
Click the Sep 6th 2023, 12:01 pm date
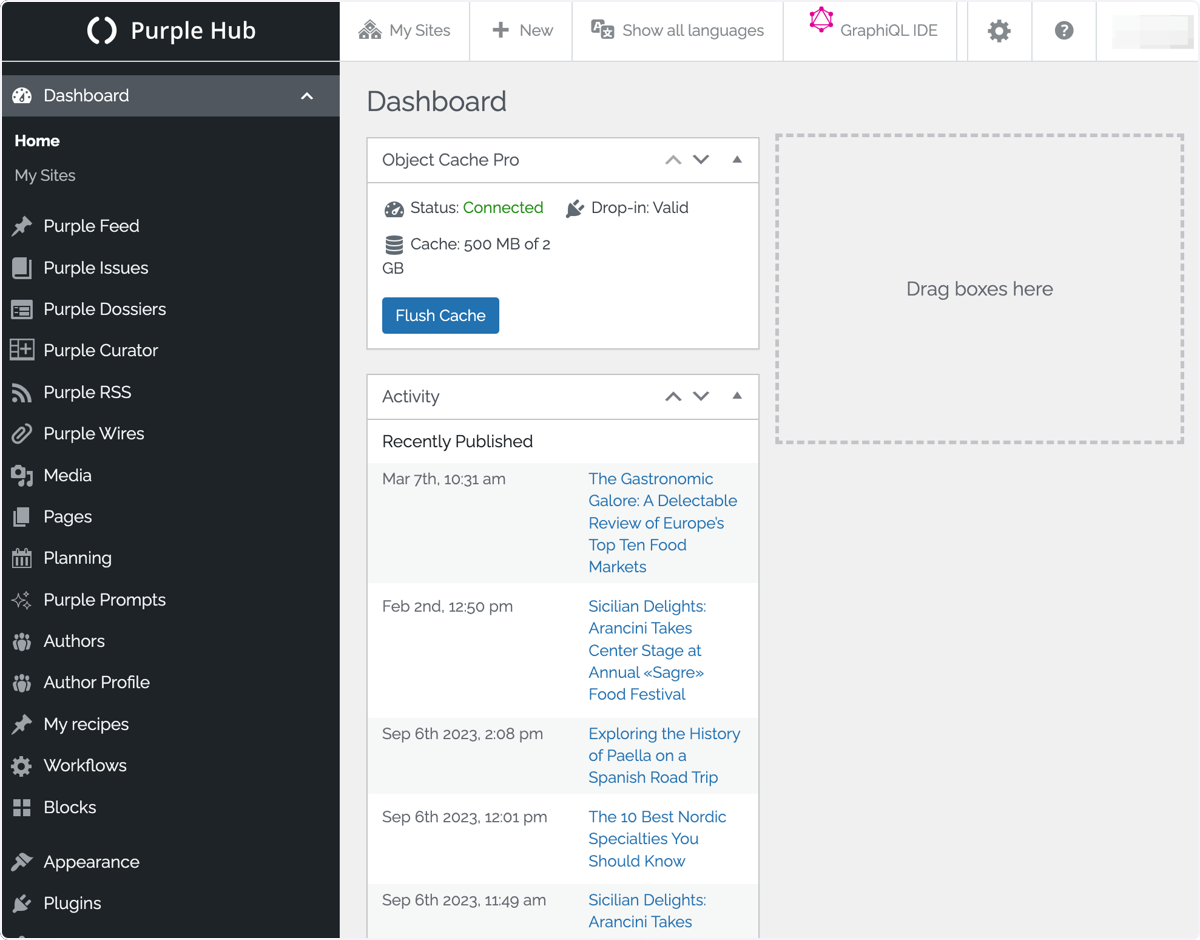(x=465, y=817)
